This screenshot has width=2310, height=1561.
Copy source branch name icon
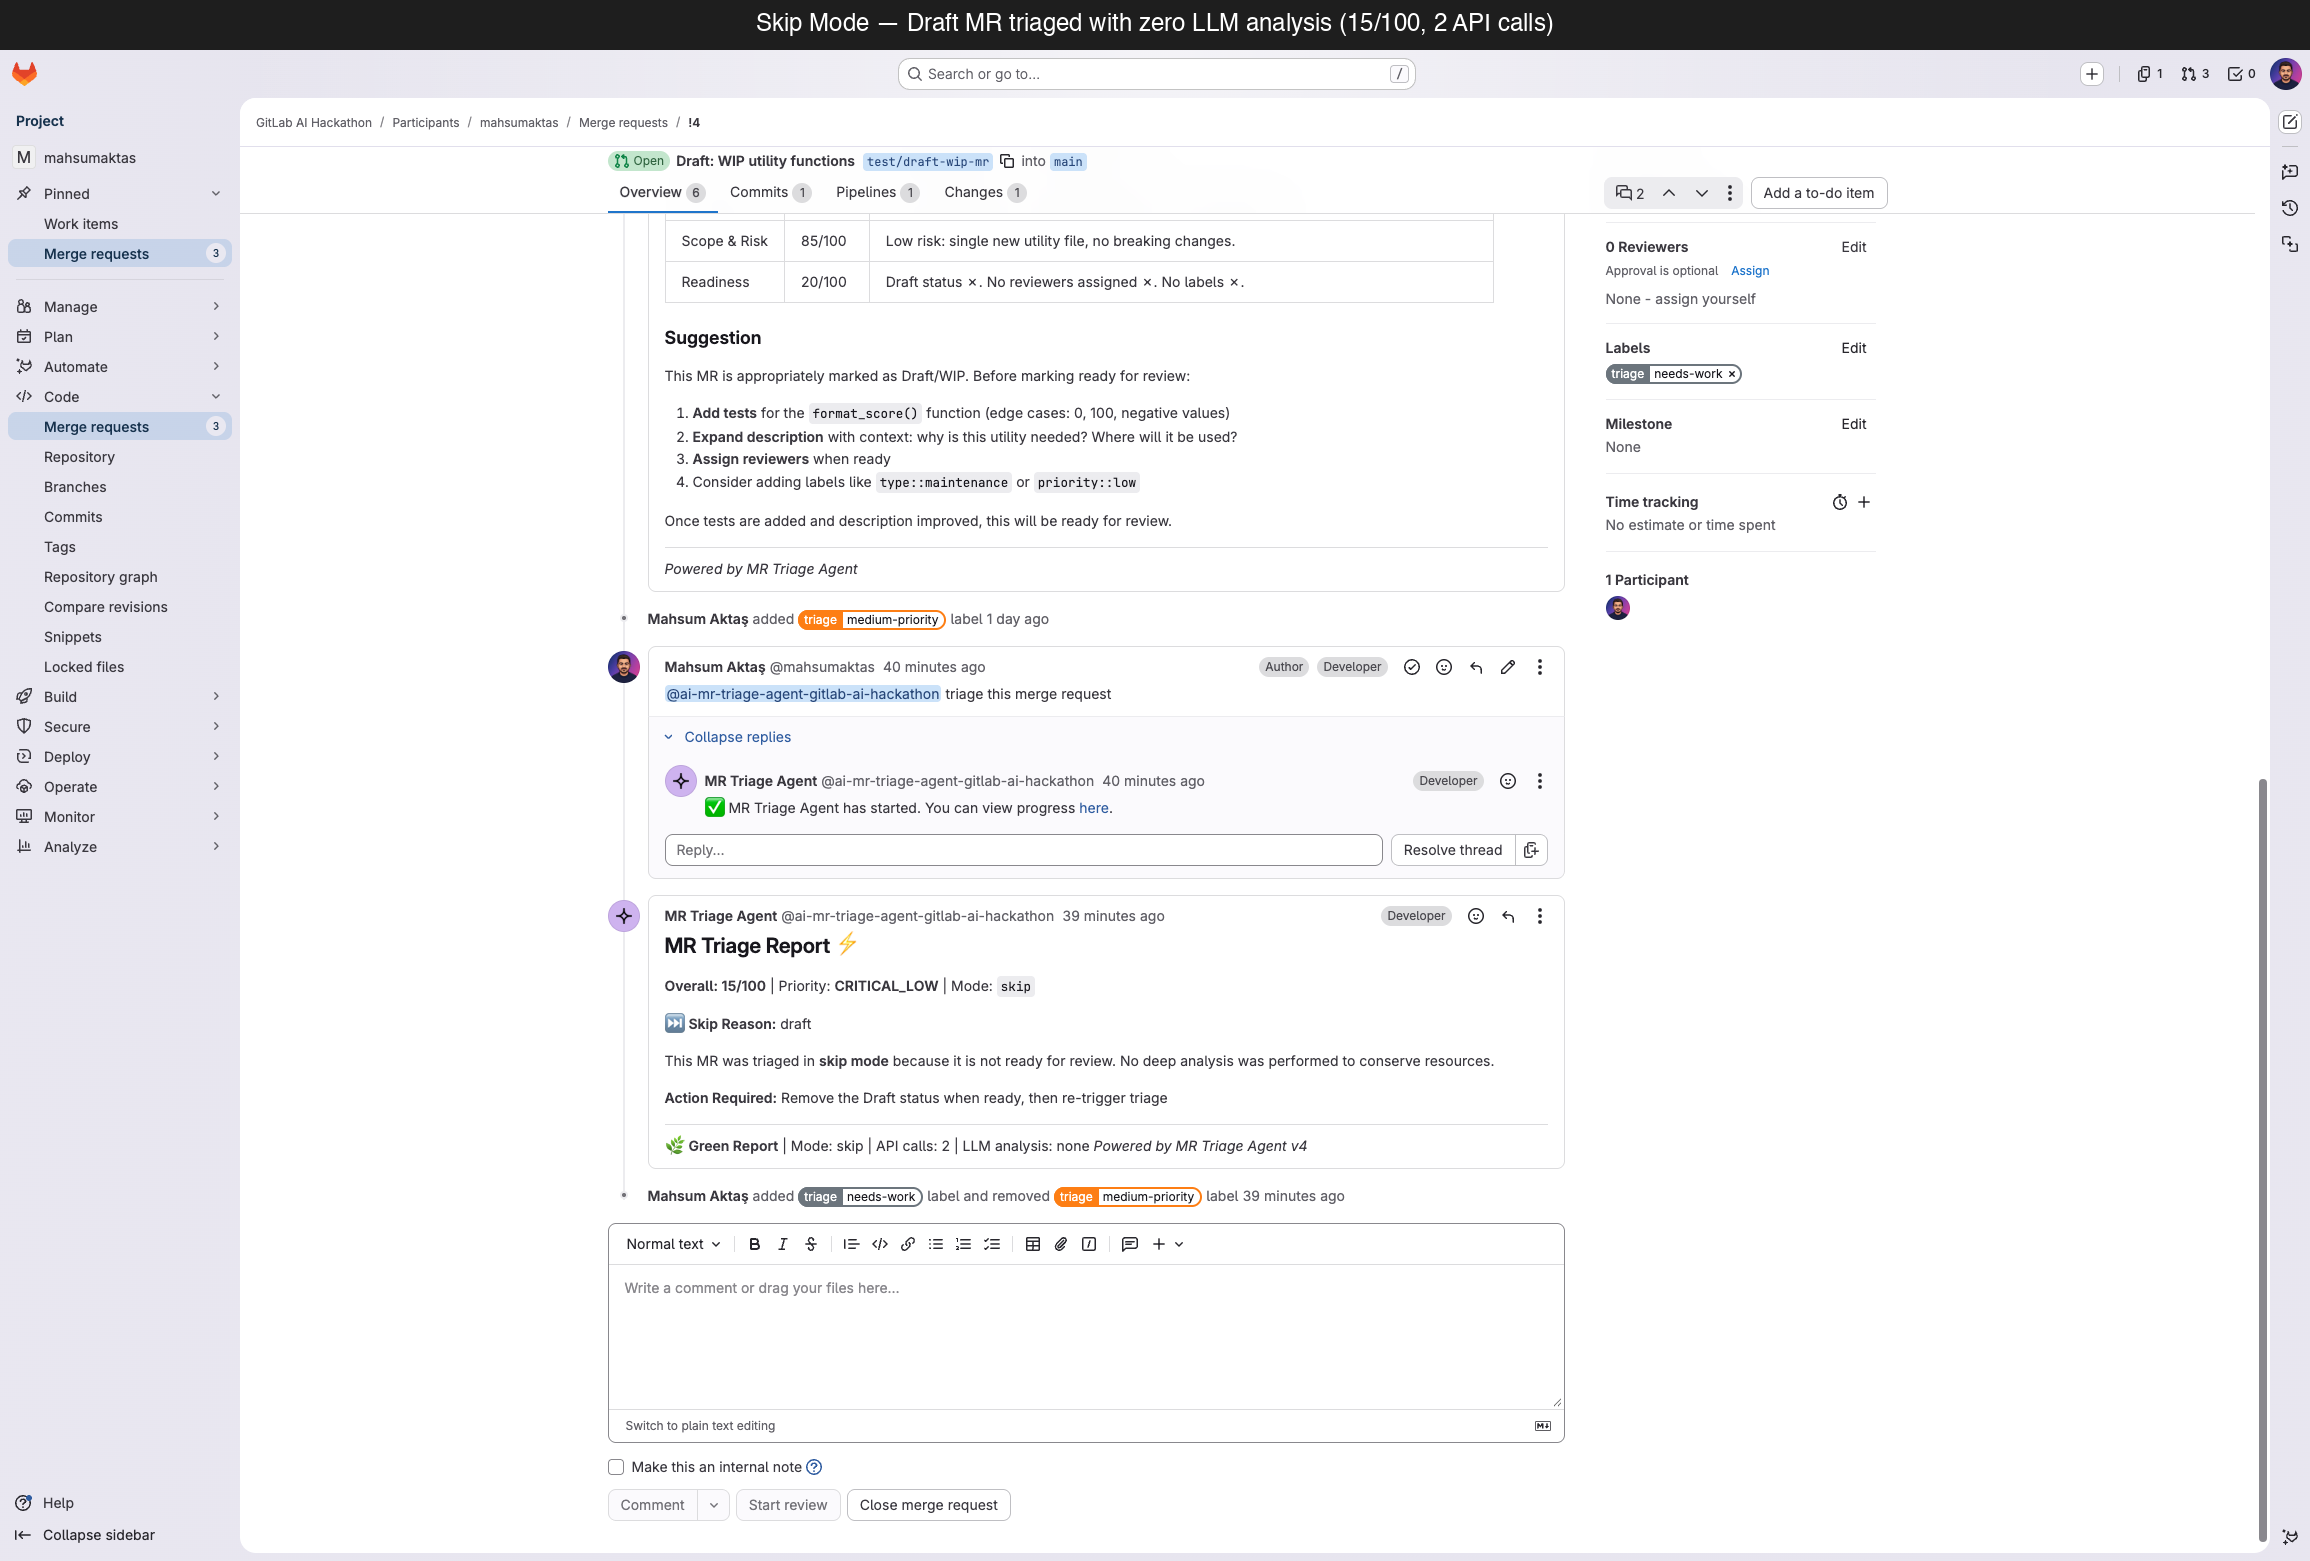click(1007, 161)
